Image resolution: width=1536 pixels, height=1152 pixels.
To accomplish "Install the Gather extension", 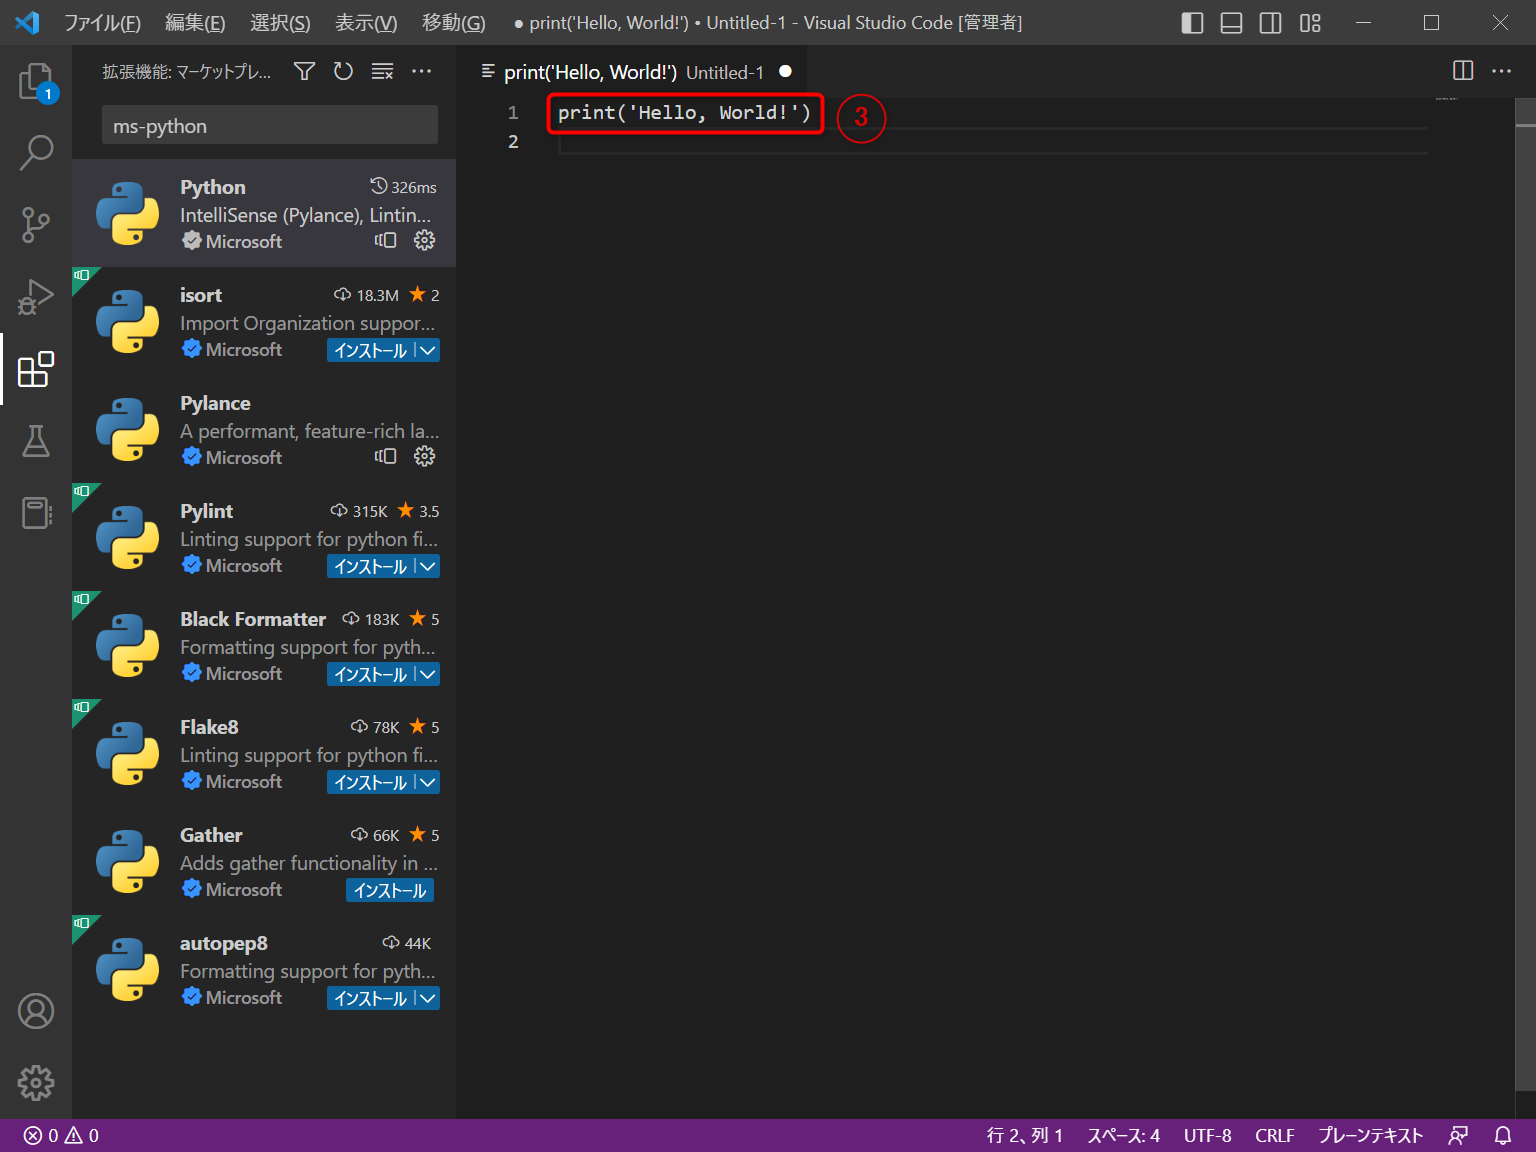I will point(390,890).
